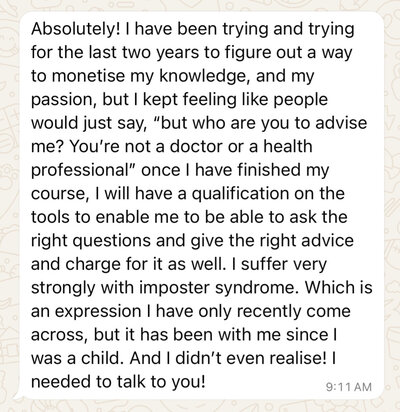Click the word "questions" in the message
The image size is (400, 412).
point(112,241)
